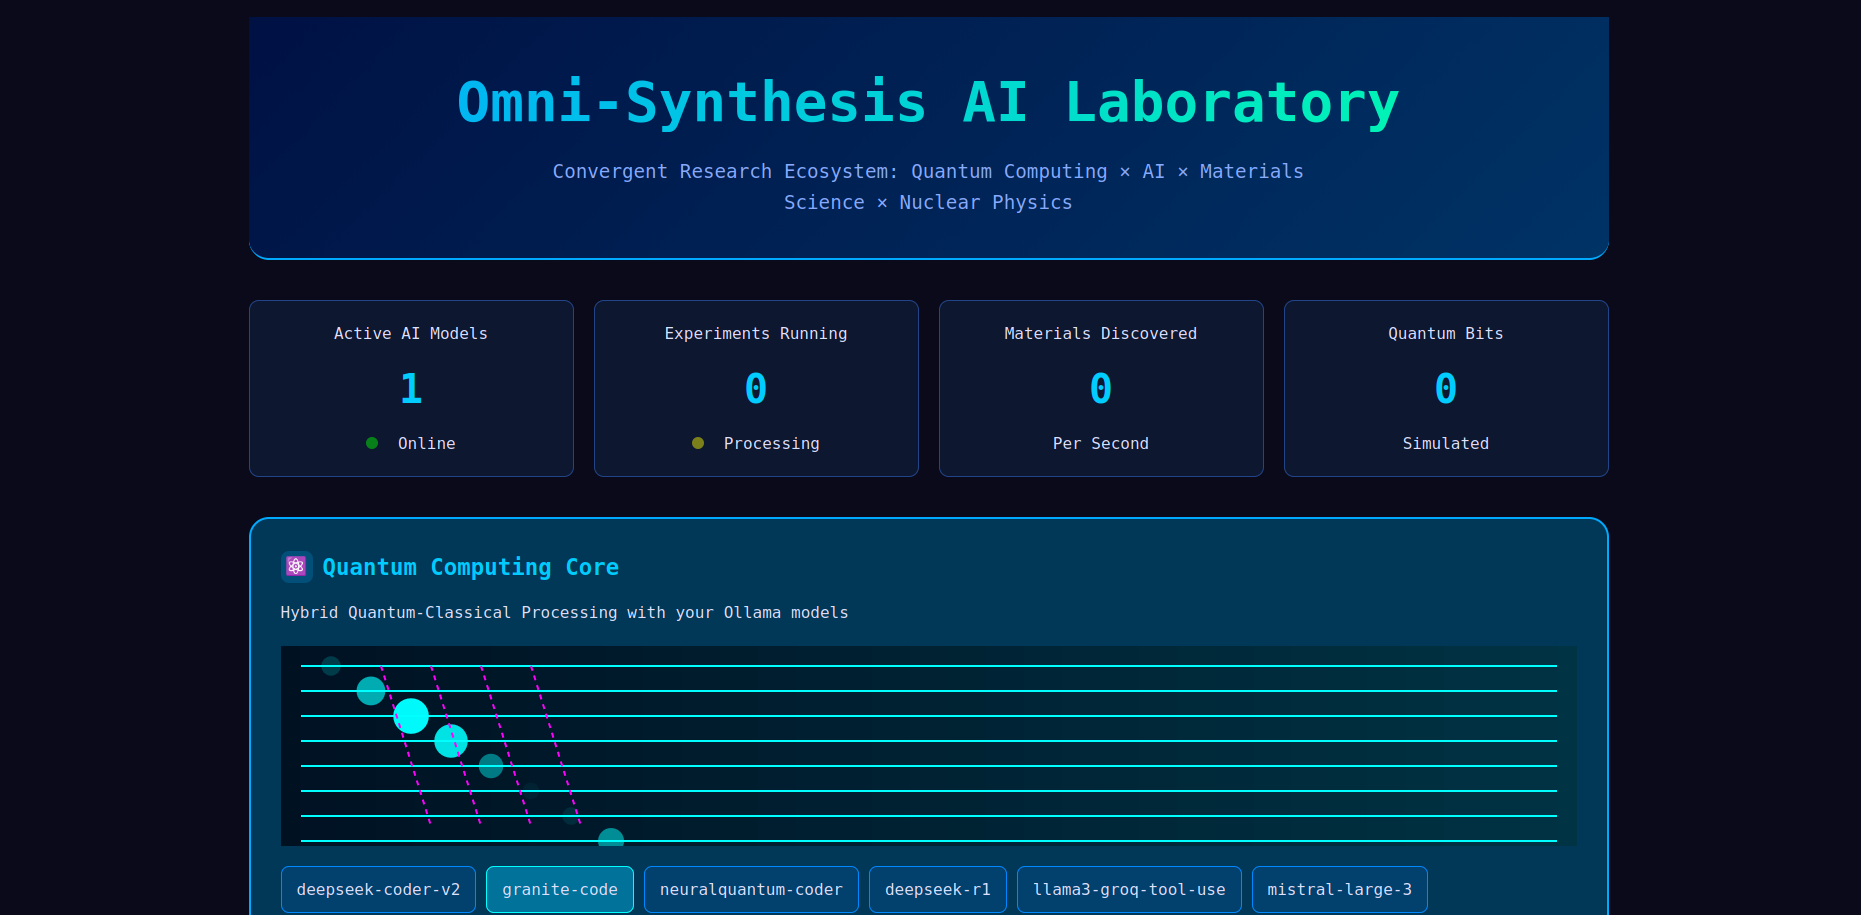Click the atom icon beside Quantum Computing Core

296,566
